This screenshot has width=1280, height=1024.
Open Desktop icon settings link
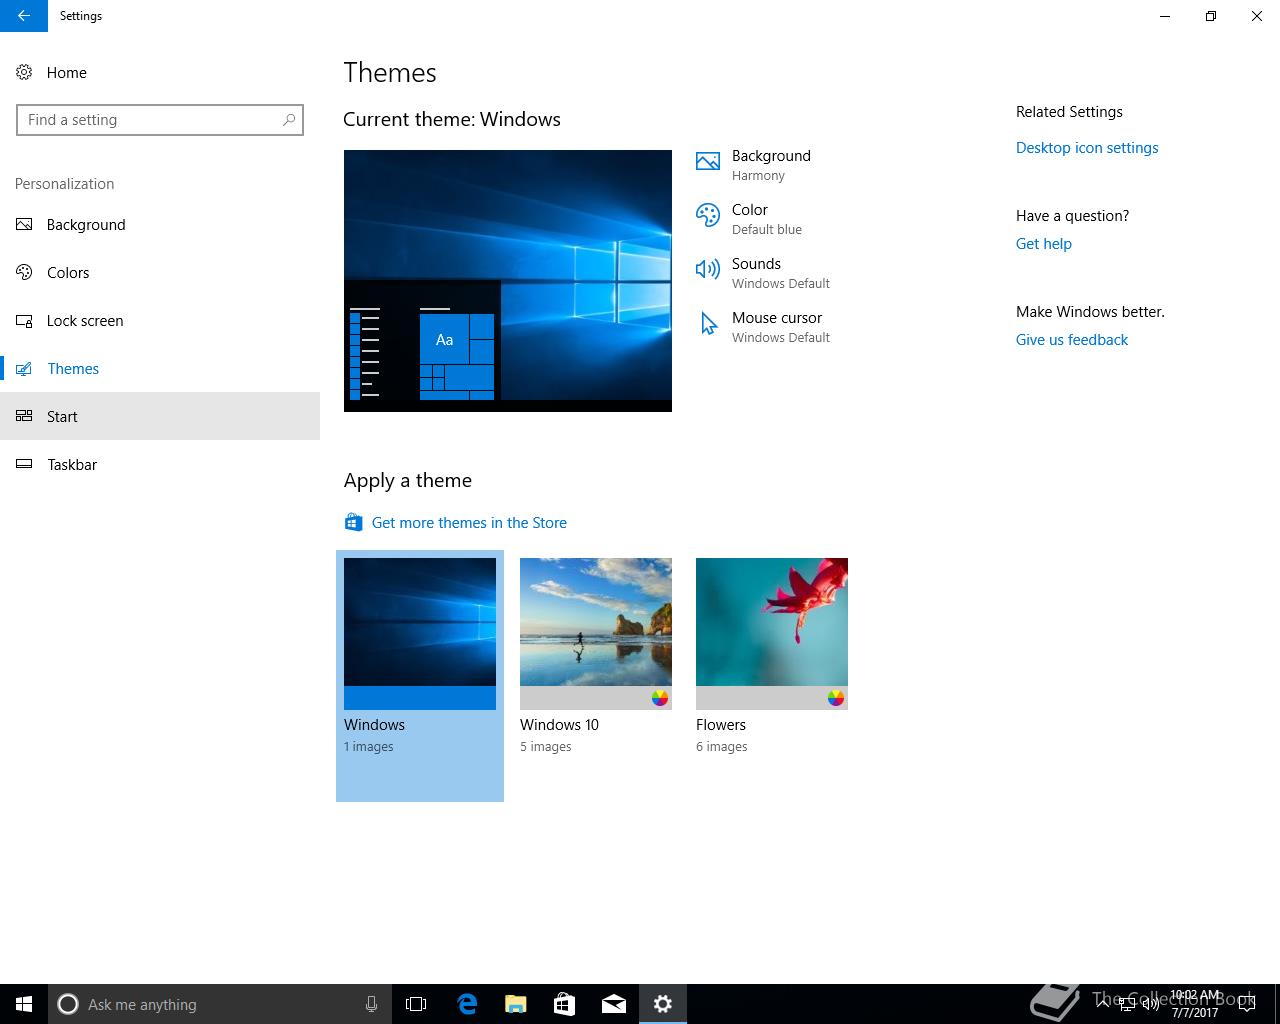[1087, 148]
